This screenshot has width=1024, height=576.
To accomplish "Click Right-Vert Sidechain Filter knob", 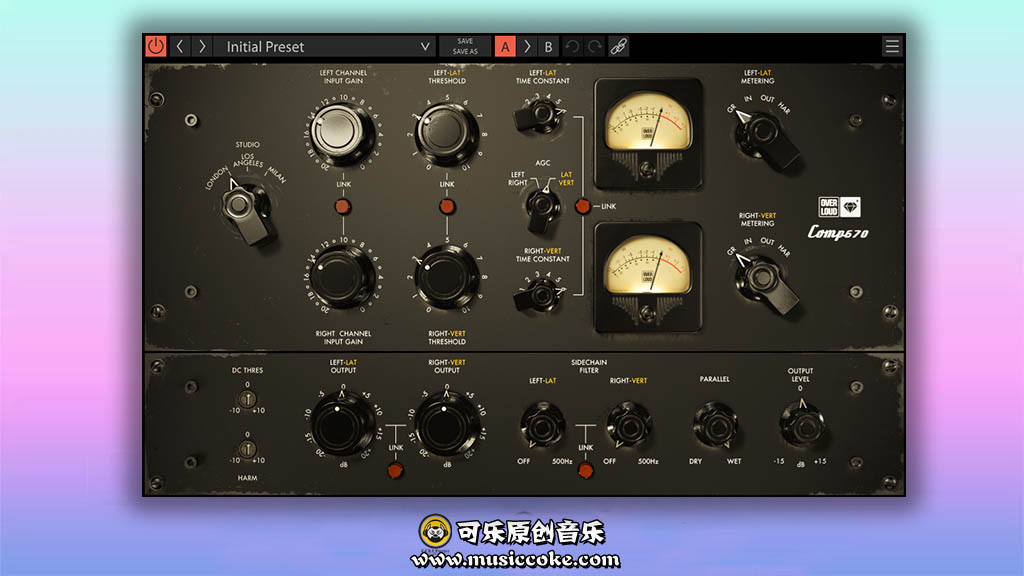I will [628, 425].
